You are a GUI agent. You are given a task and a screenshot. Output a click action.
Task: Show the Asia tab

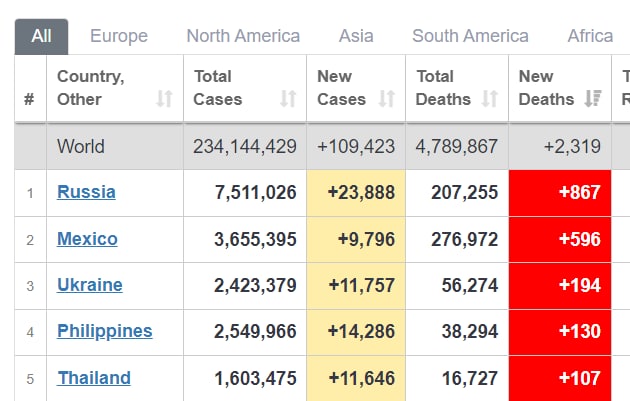356,36
